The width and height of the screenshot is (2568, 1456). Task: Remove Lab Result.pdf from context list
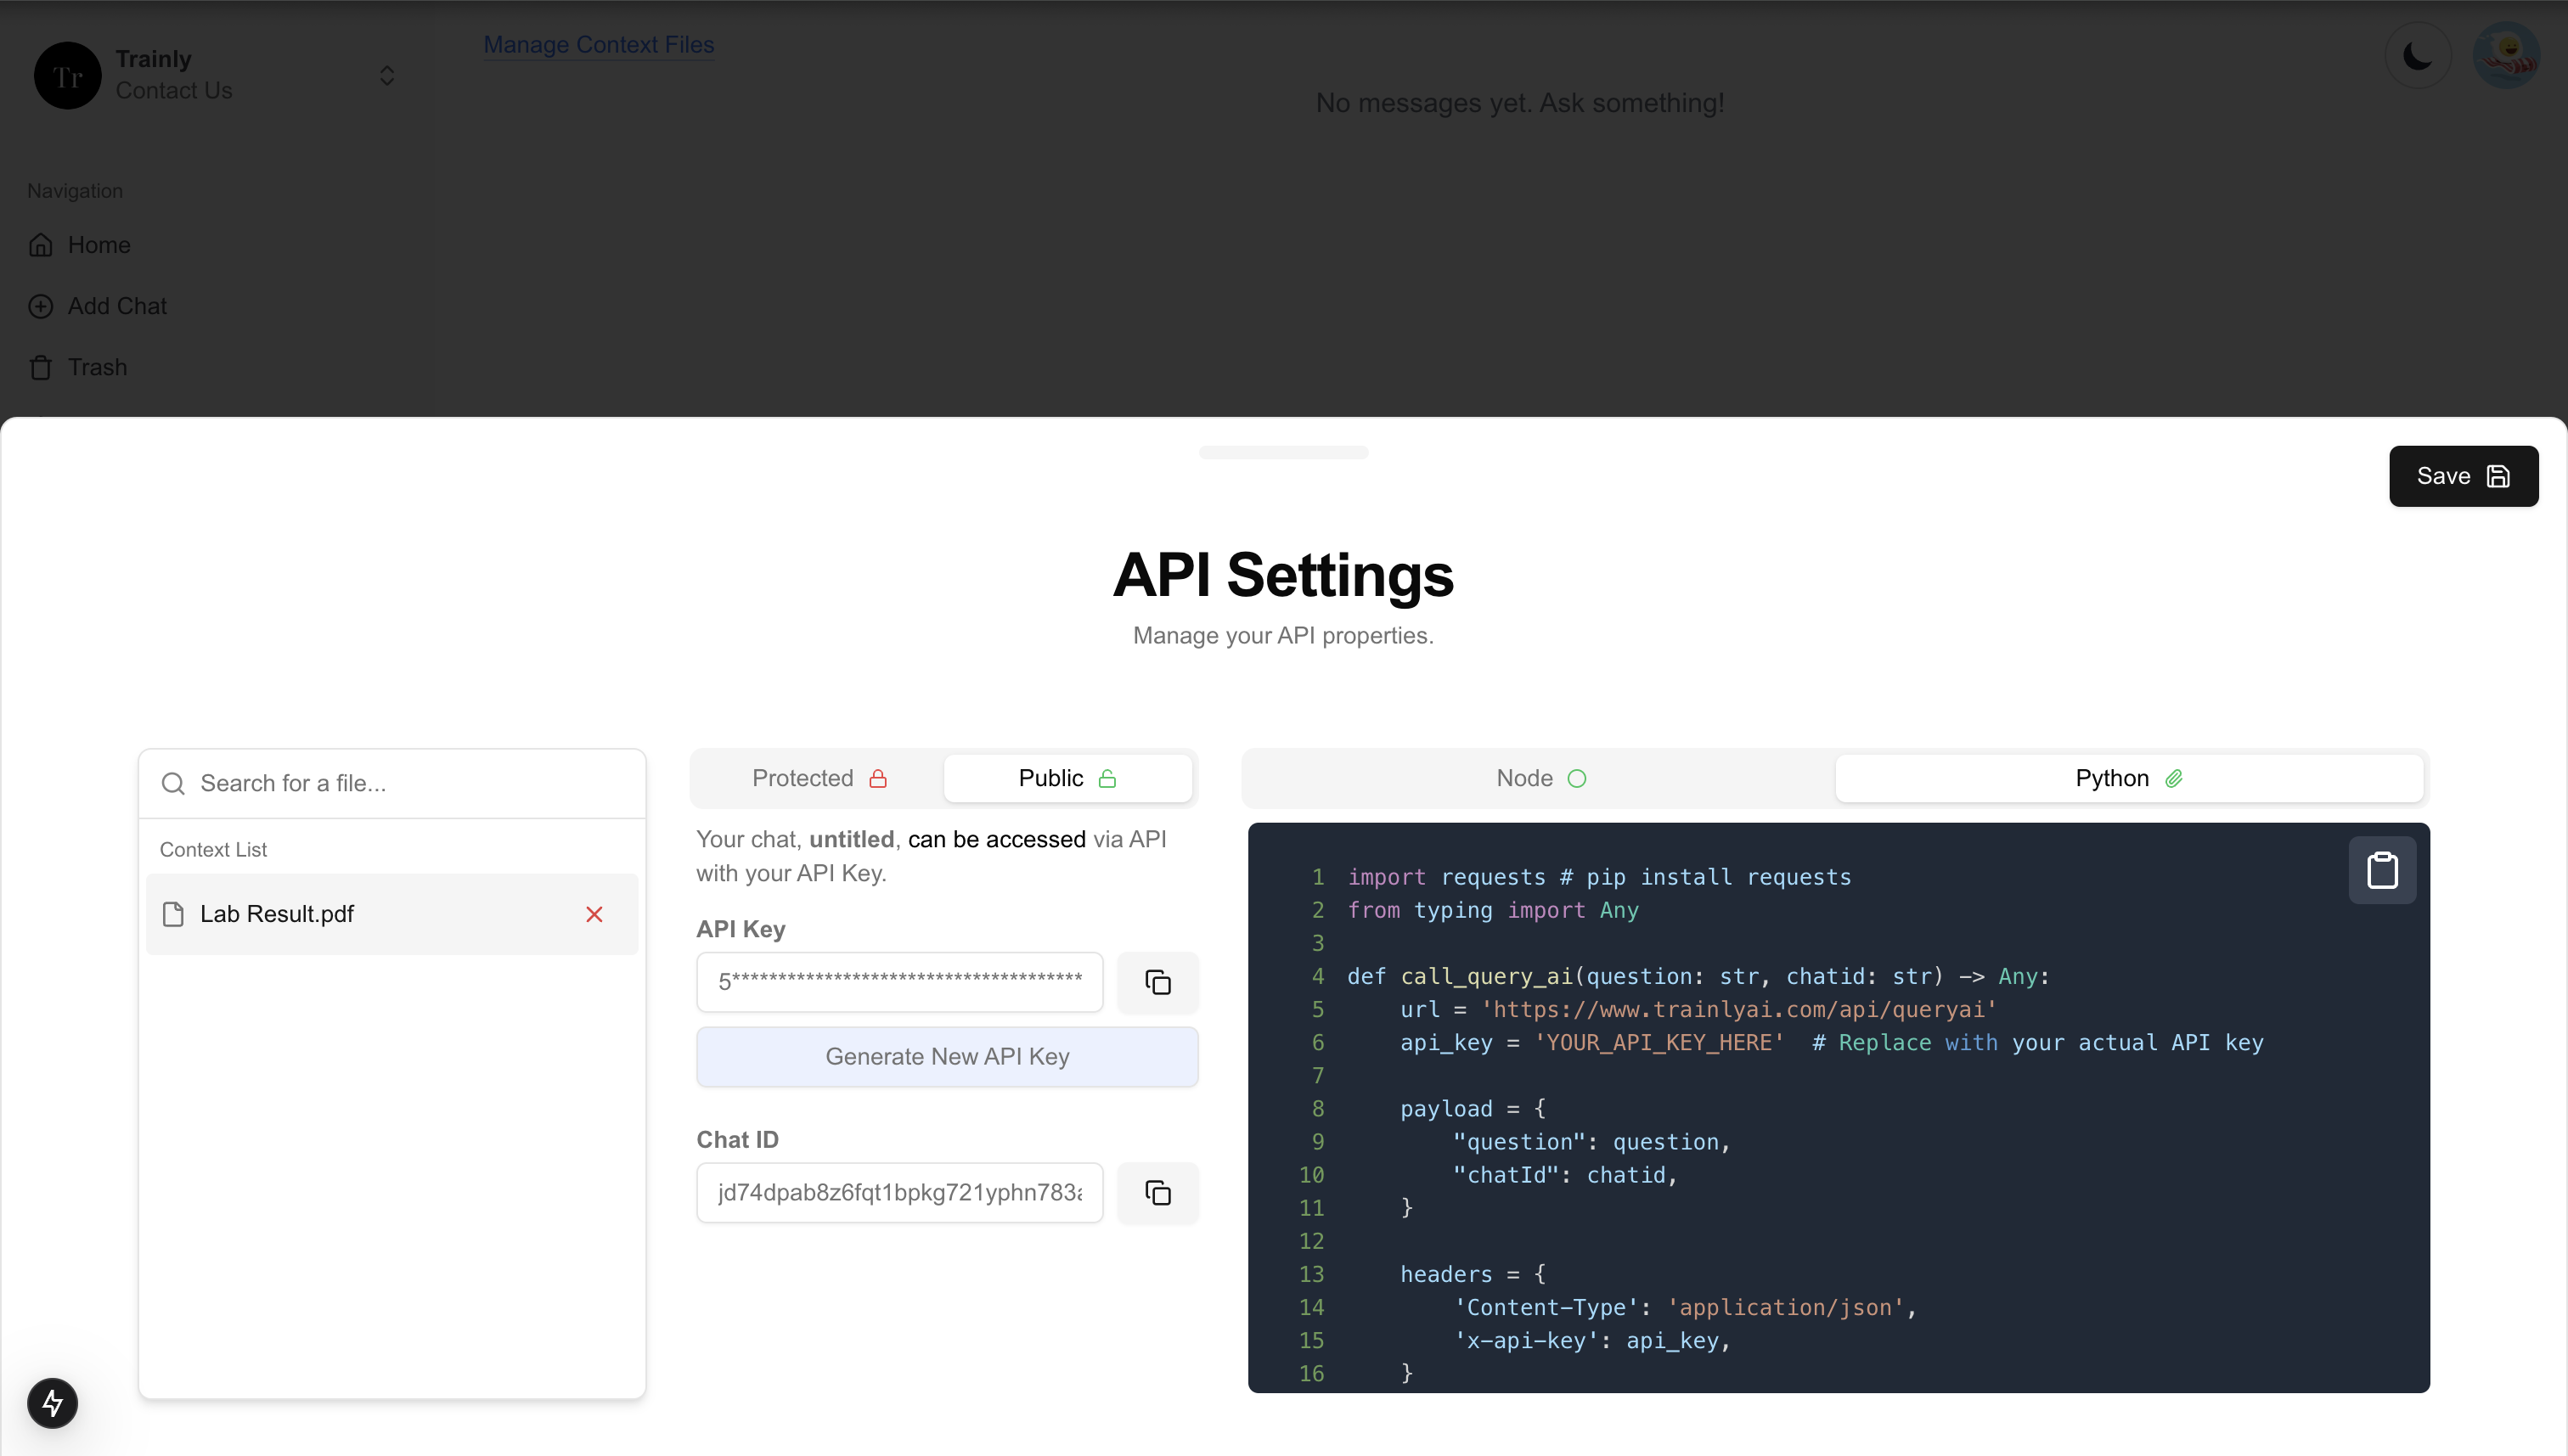click(594, 914)
